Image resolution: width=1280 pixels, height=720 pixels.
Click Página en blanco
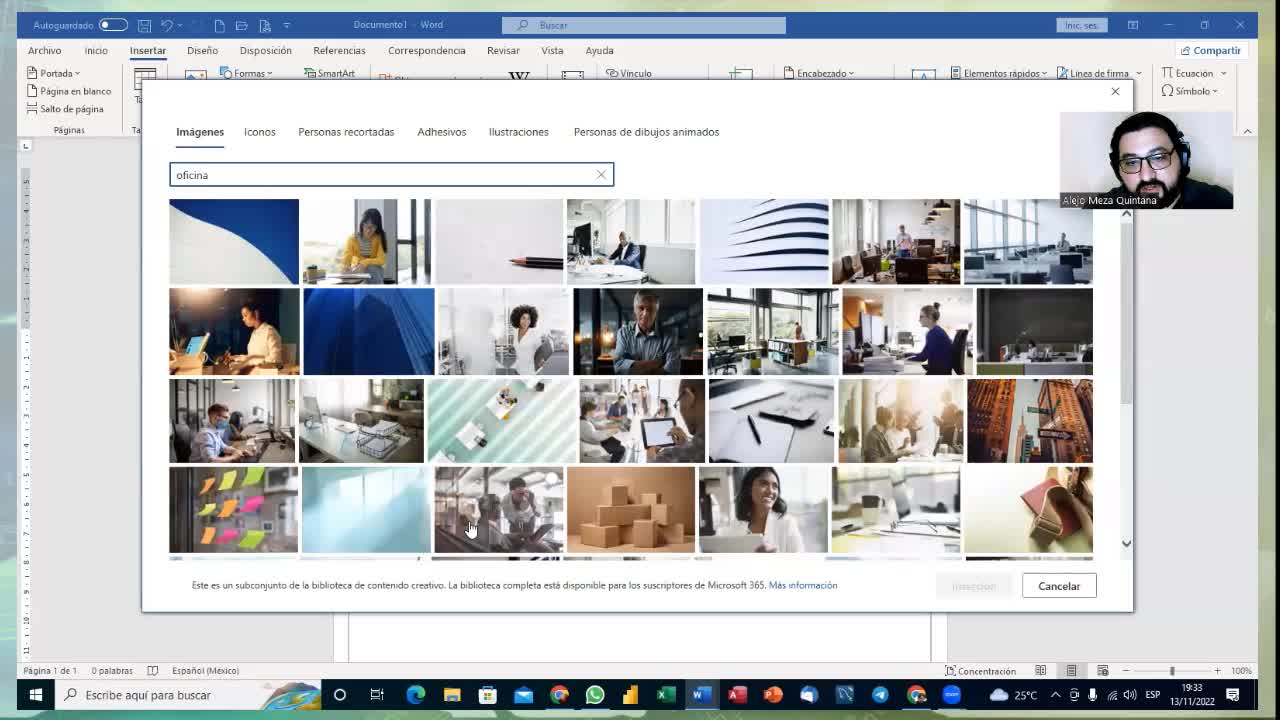[x=69, y=91]
